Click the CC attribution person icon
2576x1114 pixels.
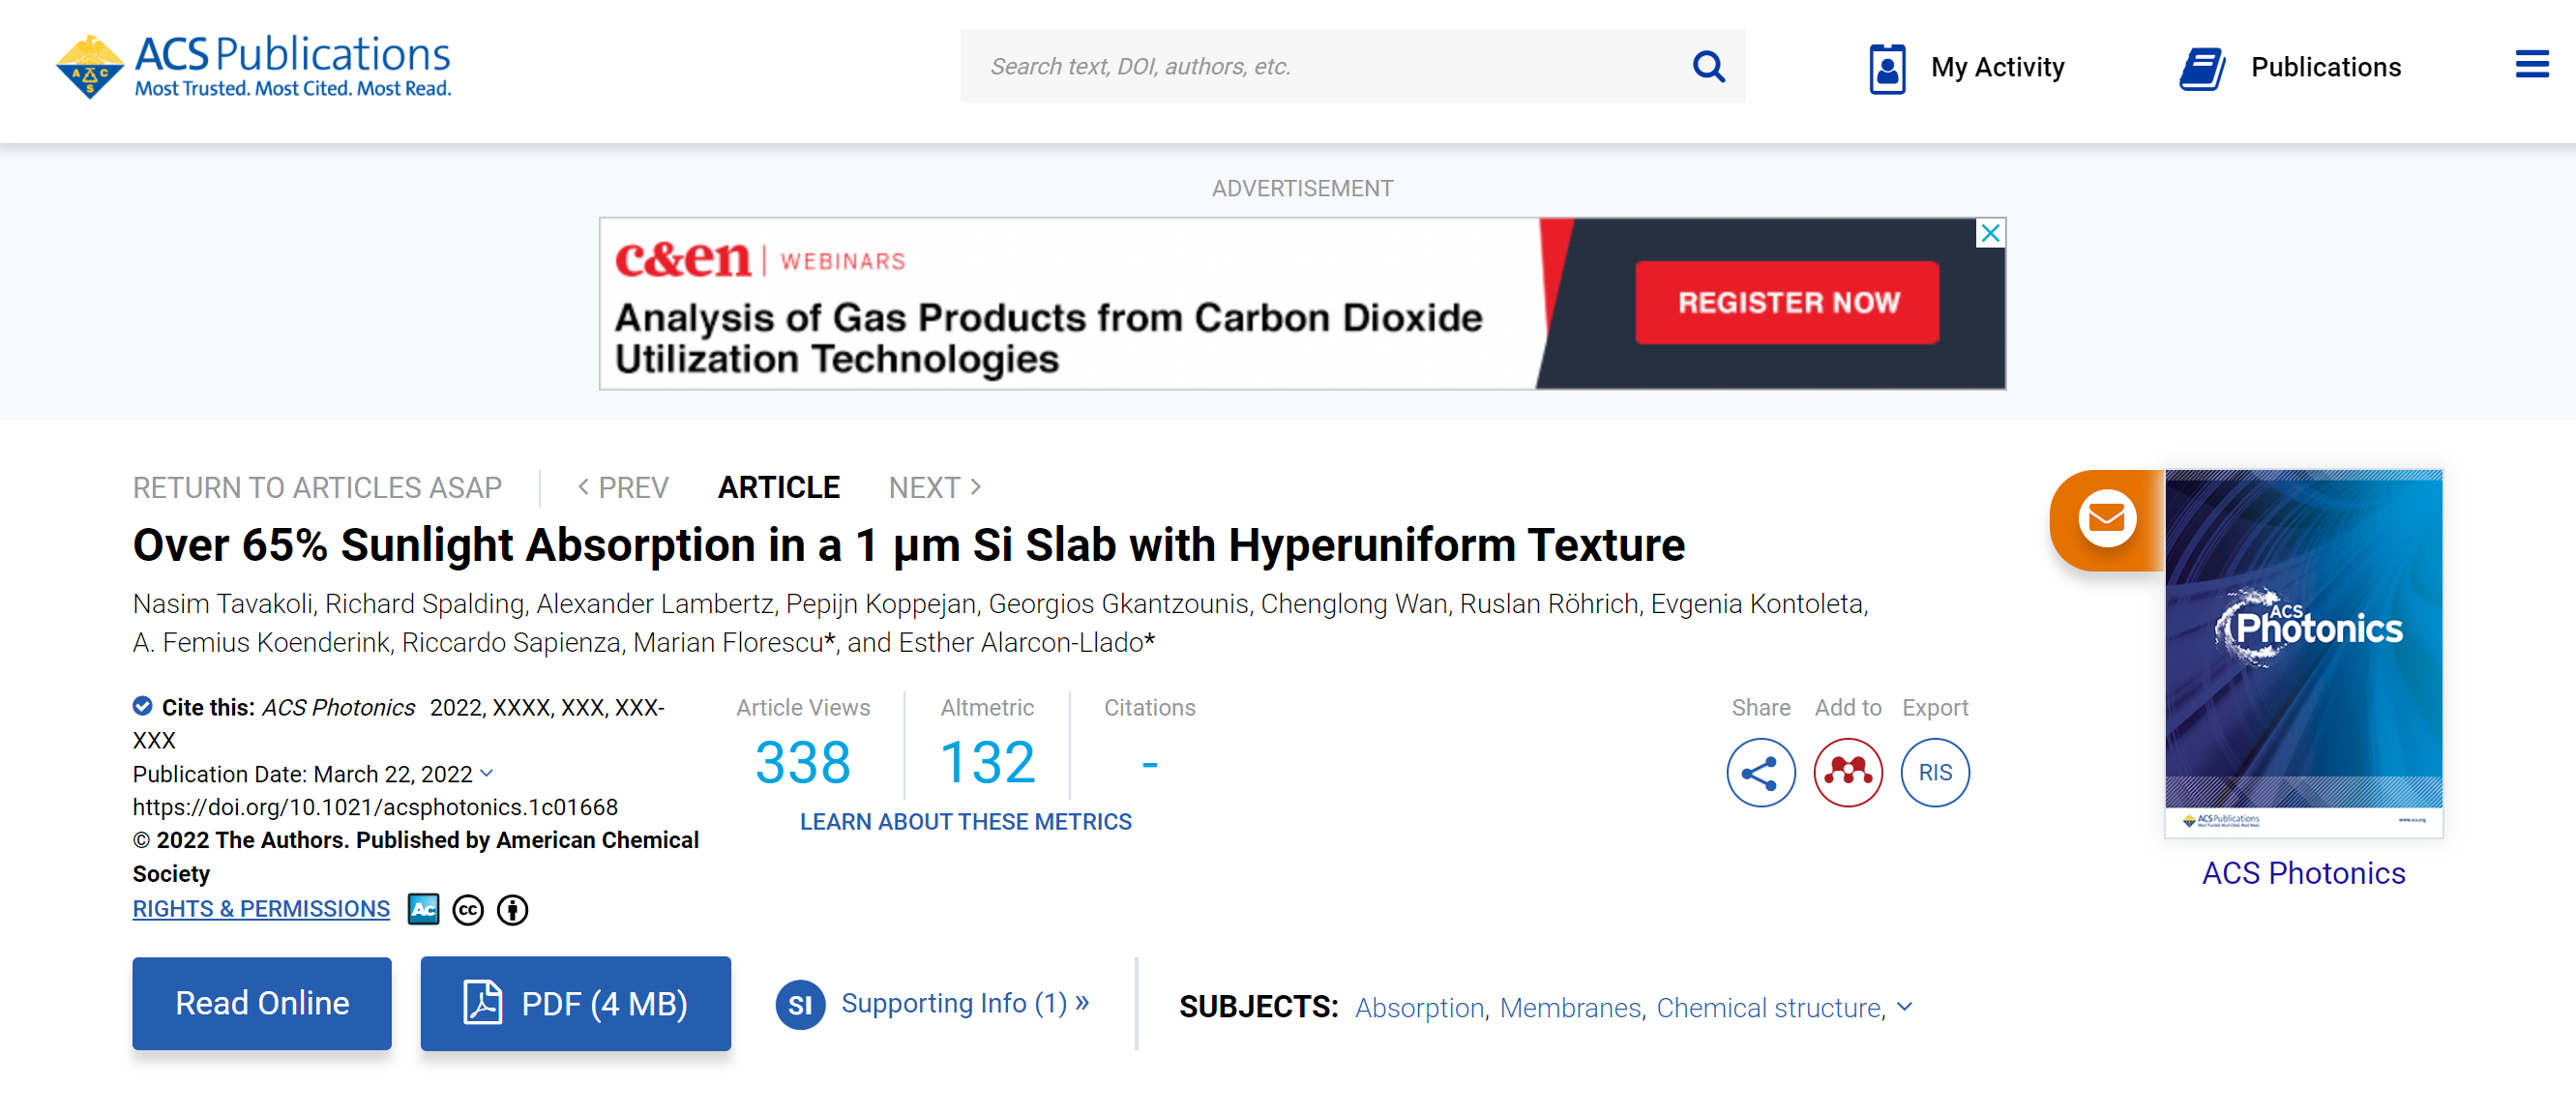pyautogui.click(x=512, y=910)
